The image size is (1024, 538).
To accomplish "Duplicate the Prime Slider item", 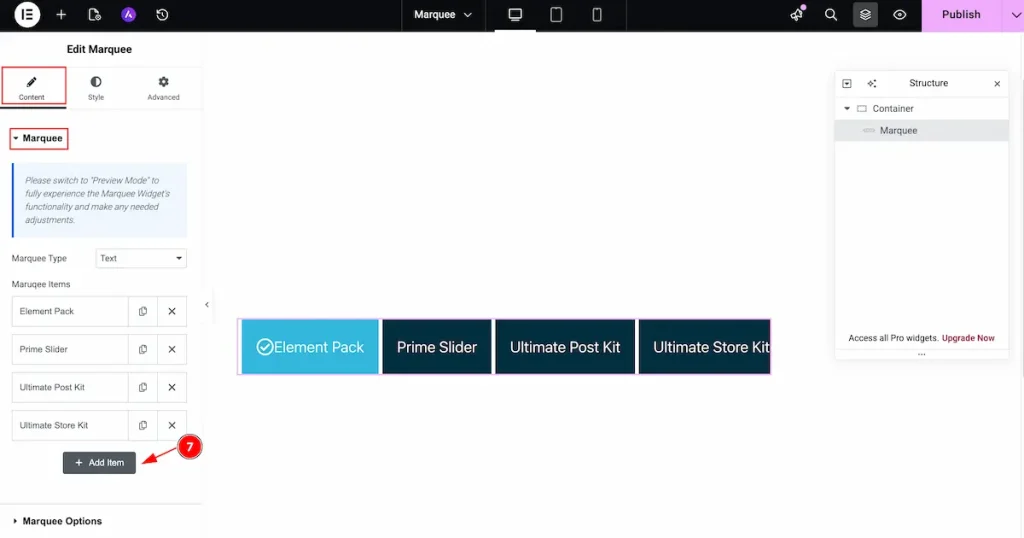I will click(x=143, y=349).
